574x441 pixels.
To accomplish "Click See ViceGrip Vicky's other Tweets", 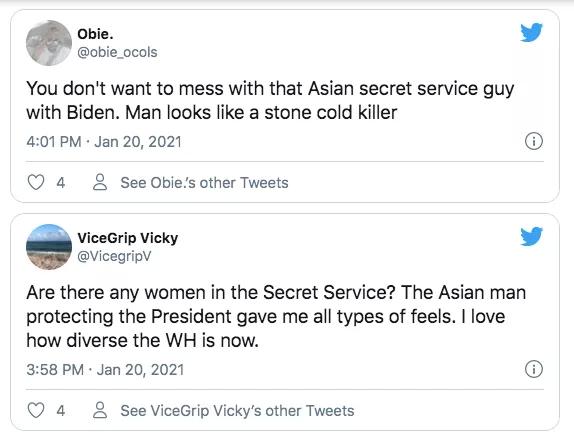I will (238, 411).
